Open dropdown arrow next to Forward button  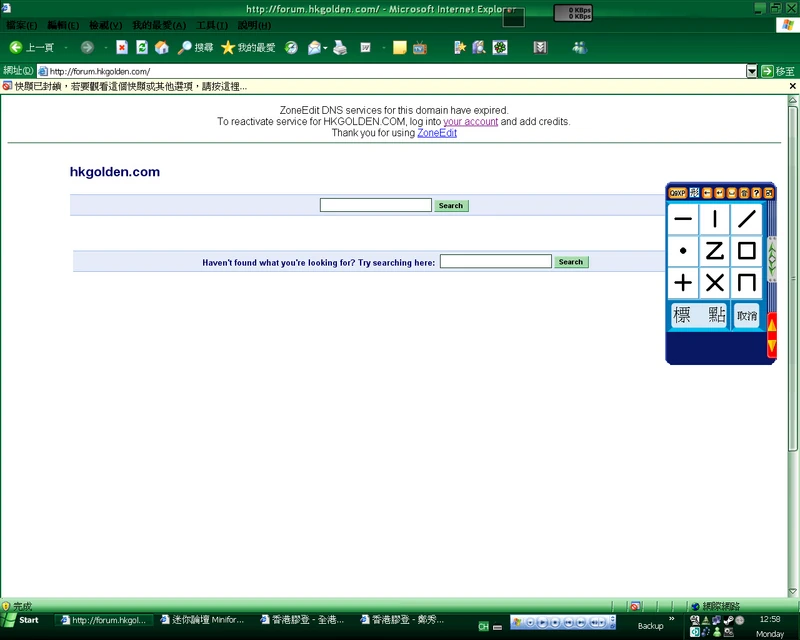(x=105, y=47)
